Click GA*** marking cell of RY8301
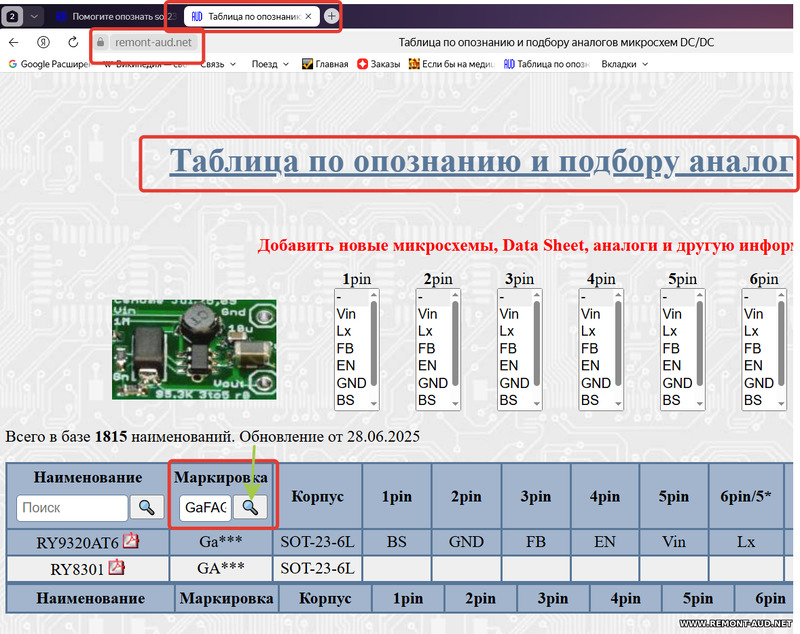 (220, 568)
